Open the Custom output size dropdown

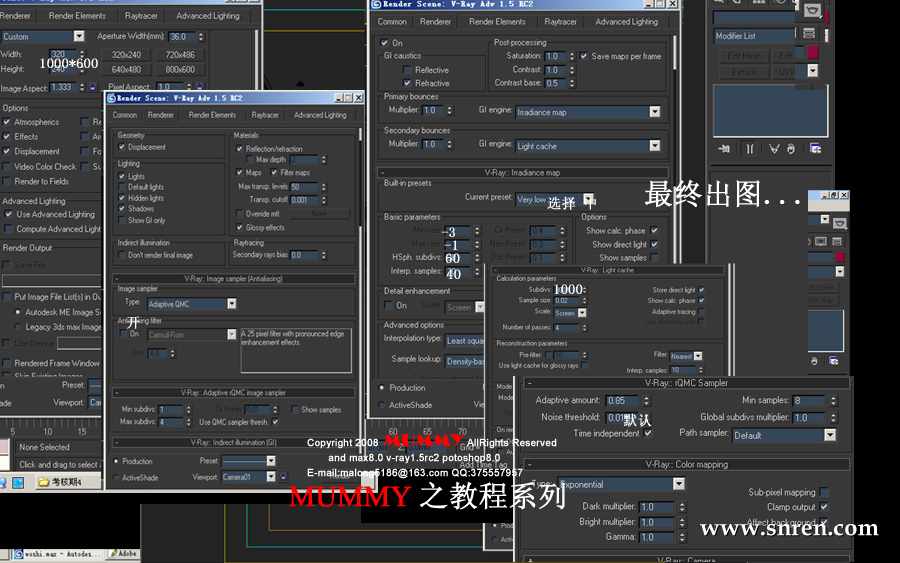click(x=43, y=36)
